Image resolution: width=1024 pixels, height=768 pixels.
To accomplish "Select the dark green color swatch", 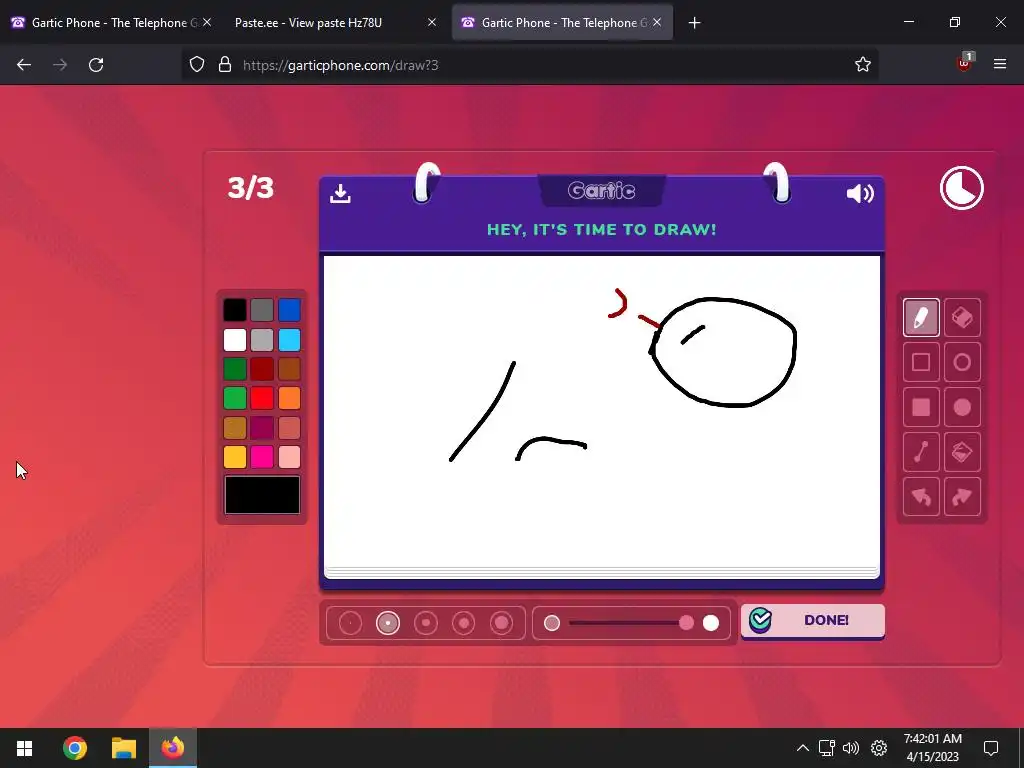I will pos(235,369).
